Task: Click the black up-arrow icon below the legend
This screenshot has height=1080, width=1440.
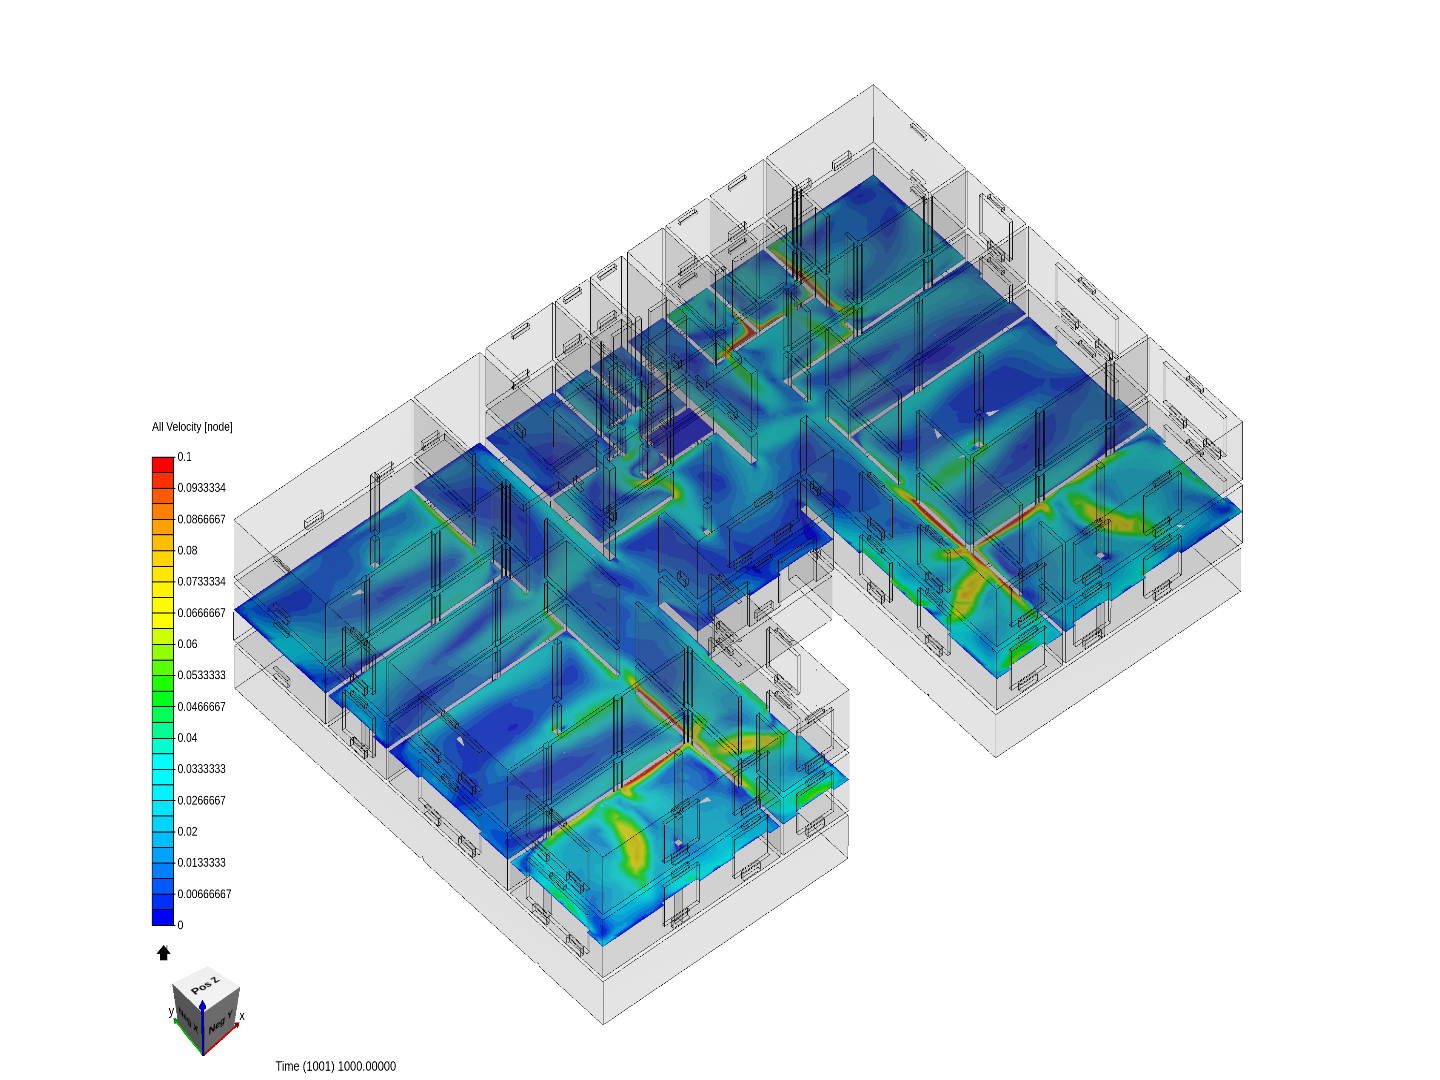Action: pos(163,953)
